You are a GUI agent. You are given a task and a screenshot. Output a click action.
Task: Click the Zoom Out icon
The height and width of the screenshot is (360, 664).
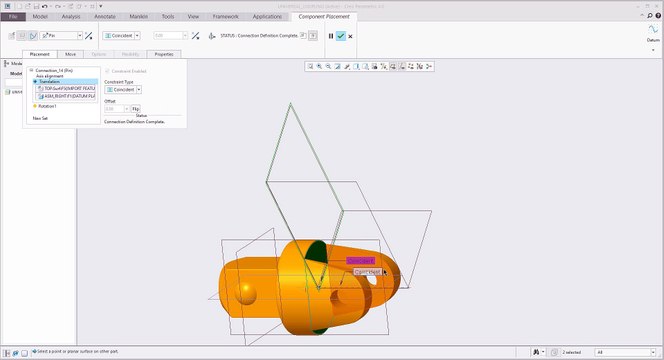point(328,66)
